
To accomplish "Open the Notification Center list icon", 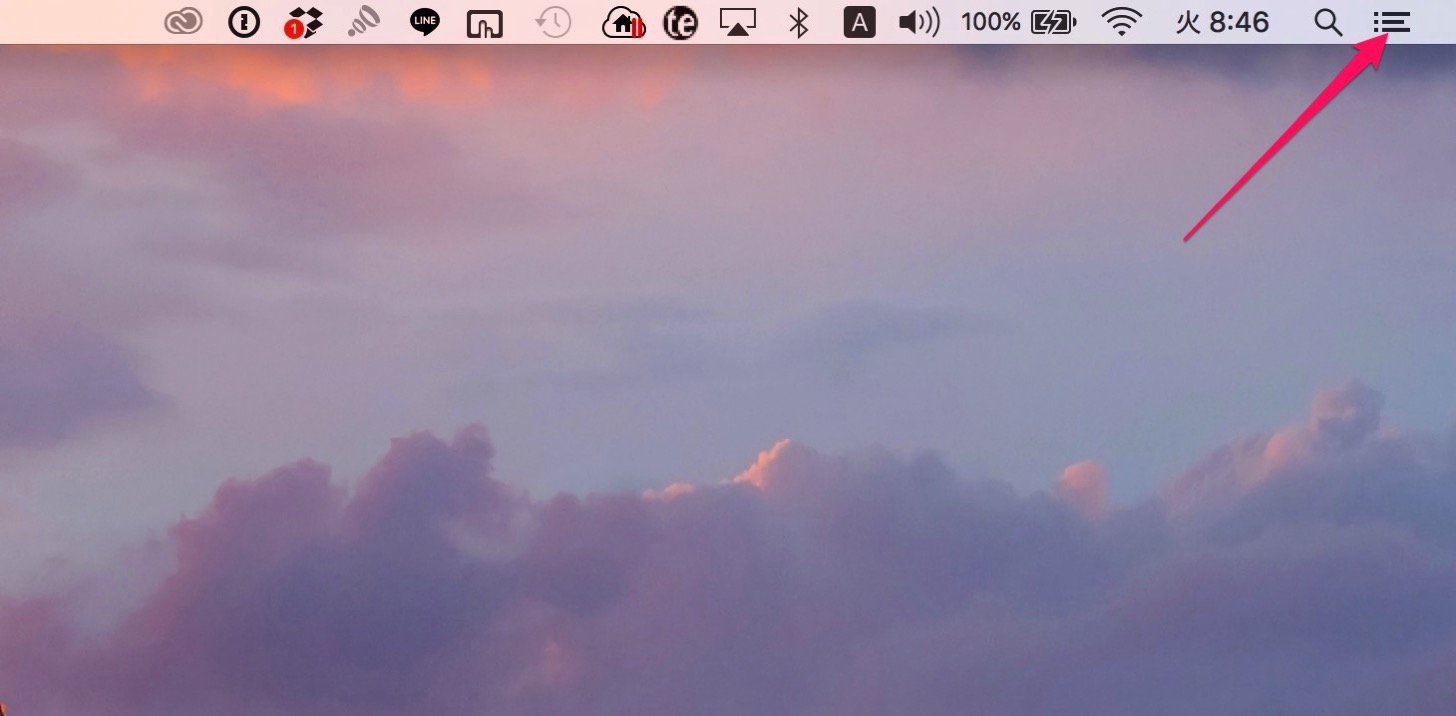I will click(1391, 22).
